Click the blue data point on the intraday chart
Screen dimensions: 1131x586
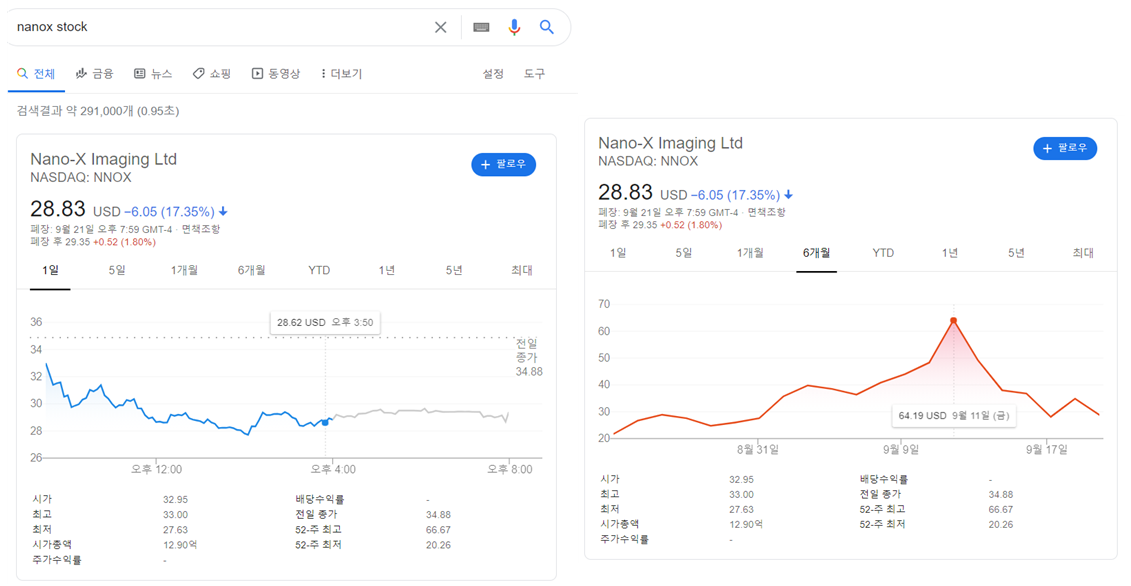point(325,422)
